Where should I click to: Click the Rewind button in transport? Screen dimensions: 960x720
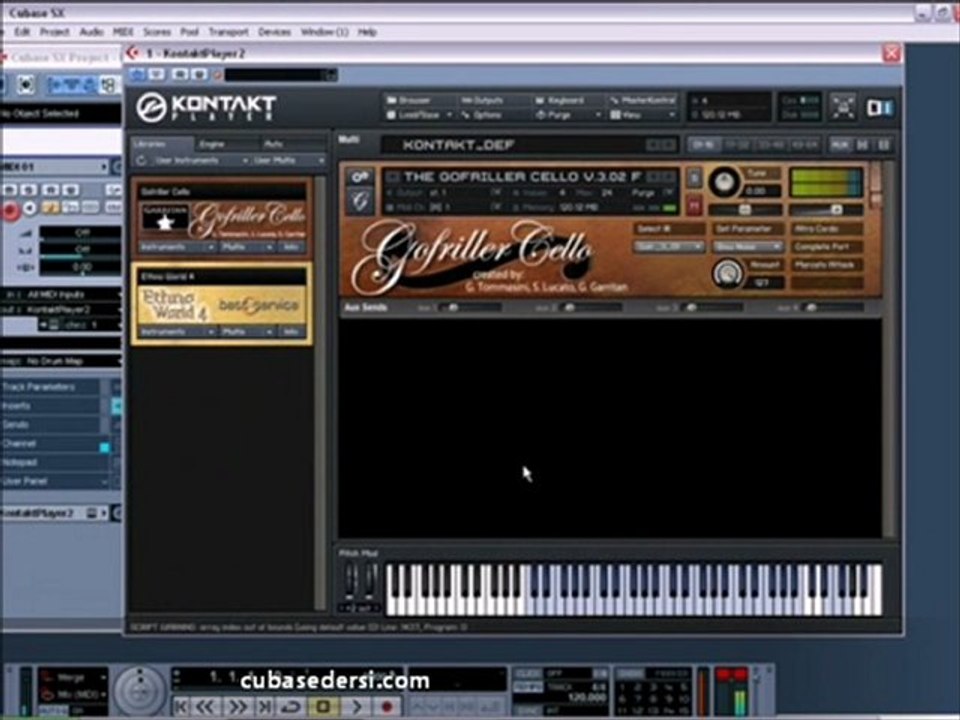coord(206,707)
